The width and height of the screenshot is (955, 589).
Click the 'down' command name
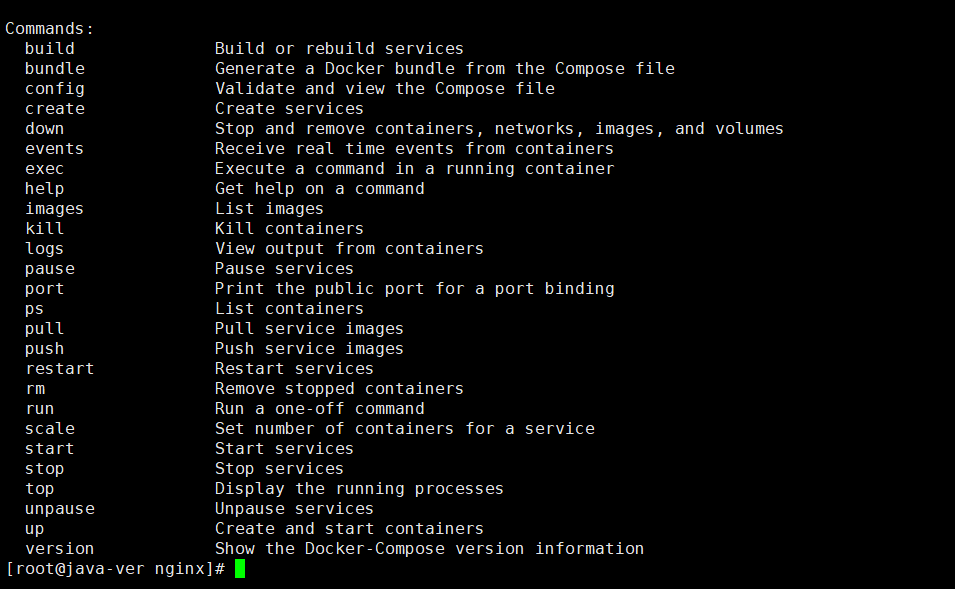click(x=44, y=128)
